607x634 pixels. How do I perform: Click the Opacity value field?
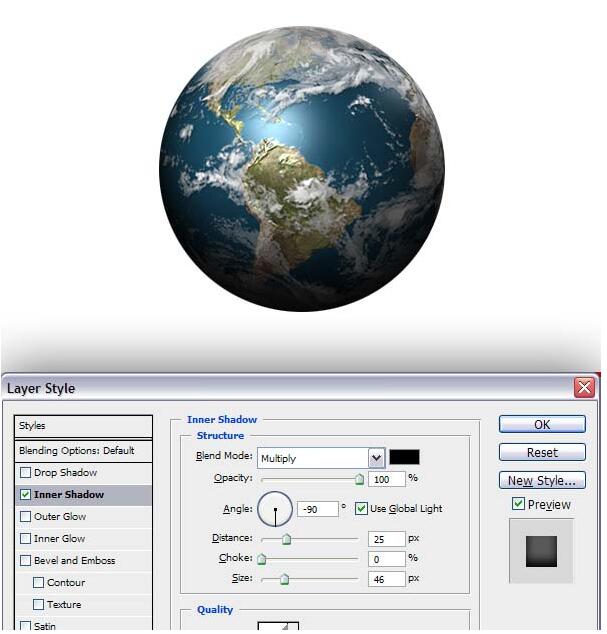click(387, 479)
